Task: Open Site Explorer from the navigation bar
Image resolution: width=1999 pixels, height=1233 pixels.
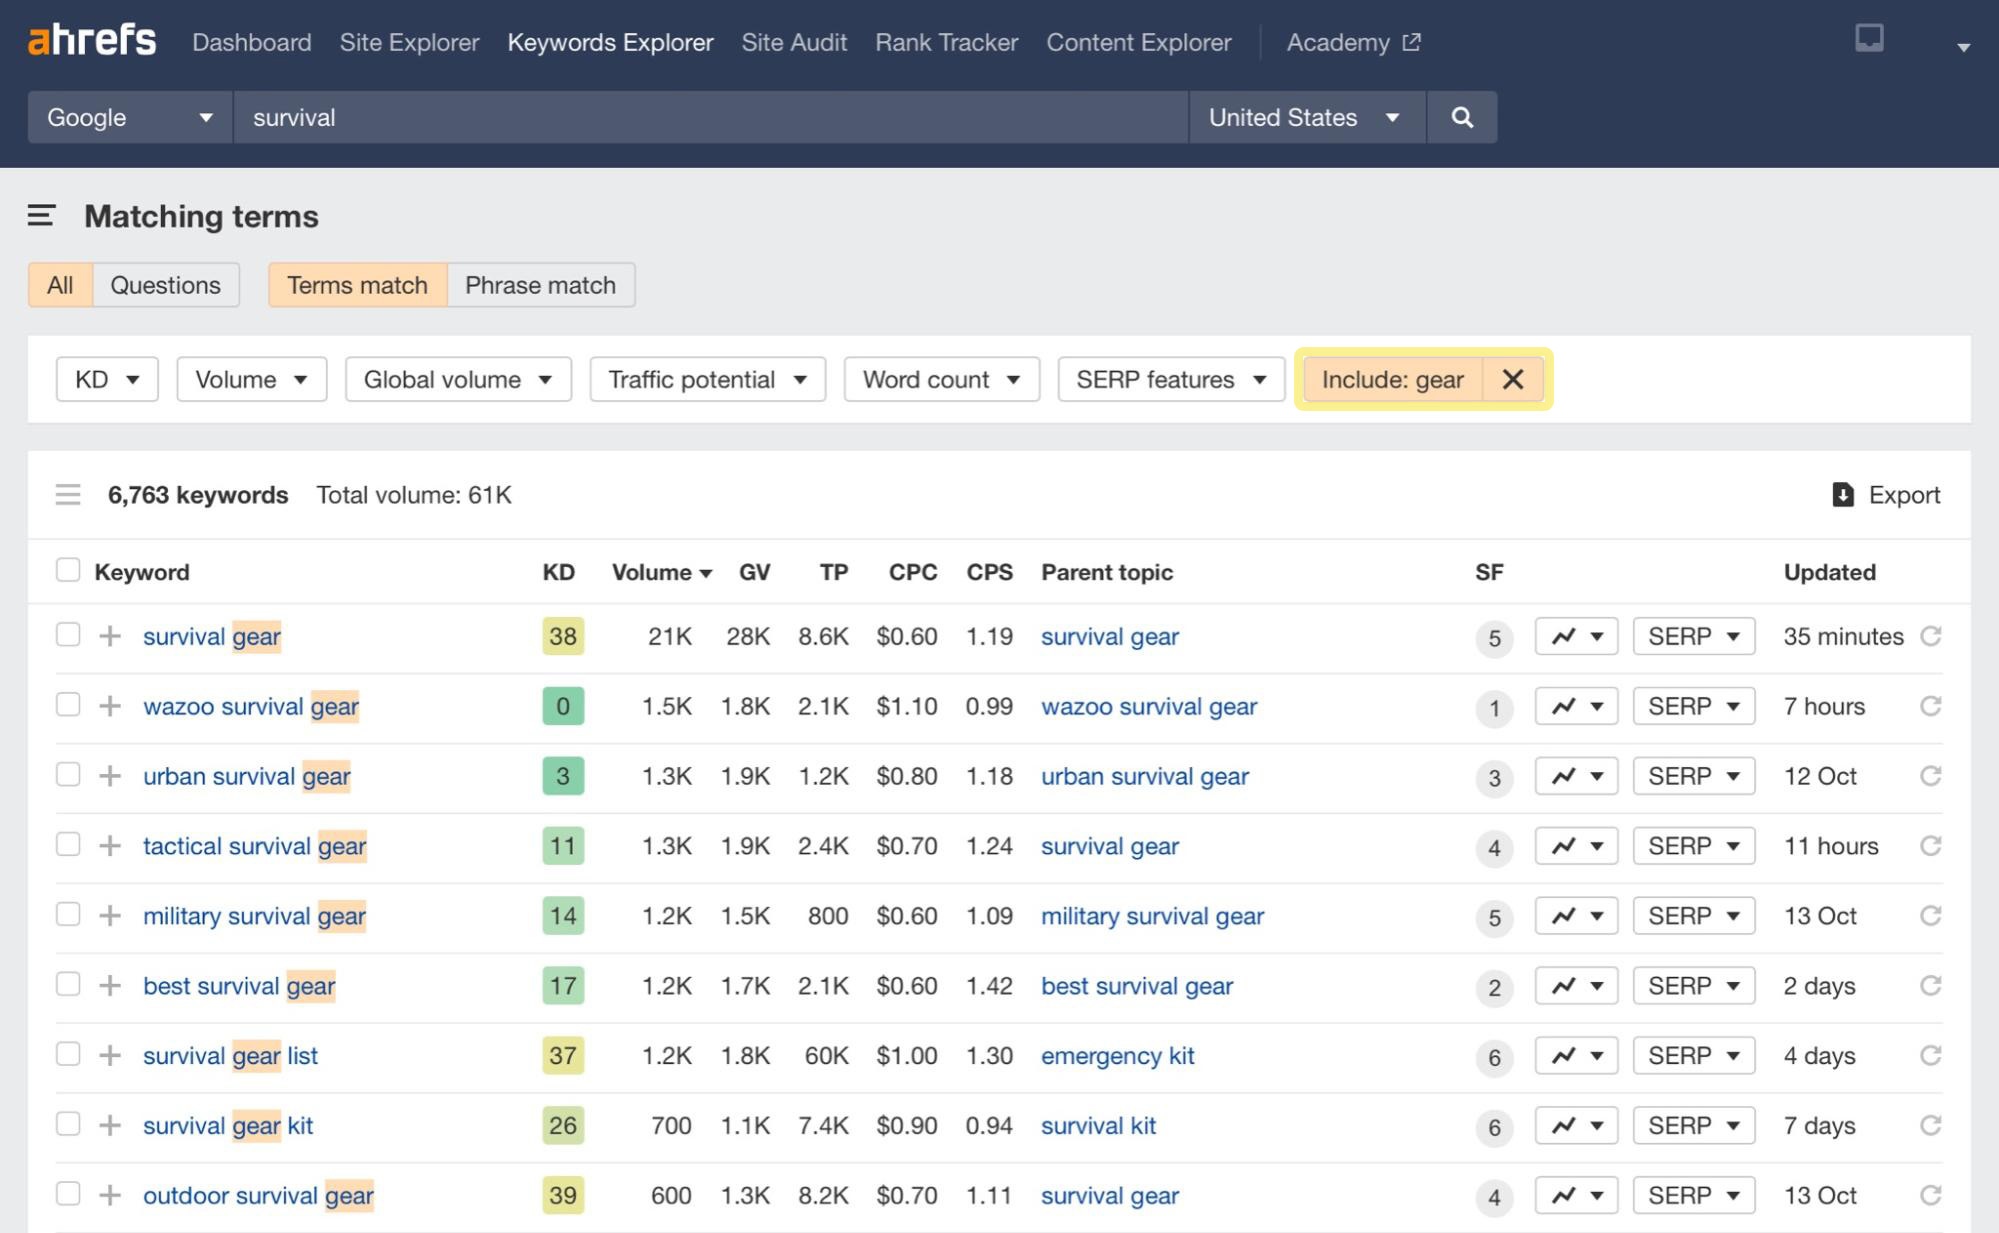Action: pos(408,42)
